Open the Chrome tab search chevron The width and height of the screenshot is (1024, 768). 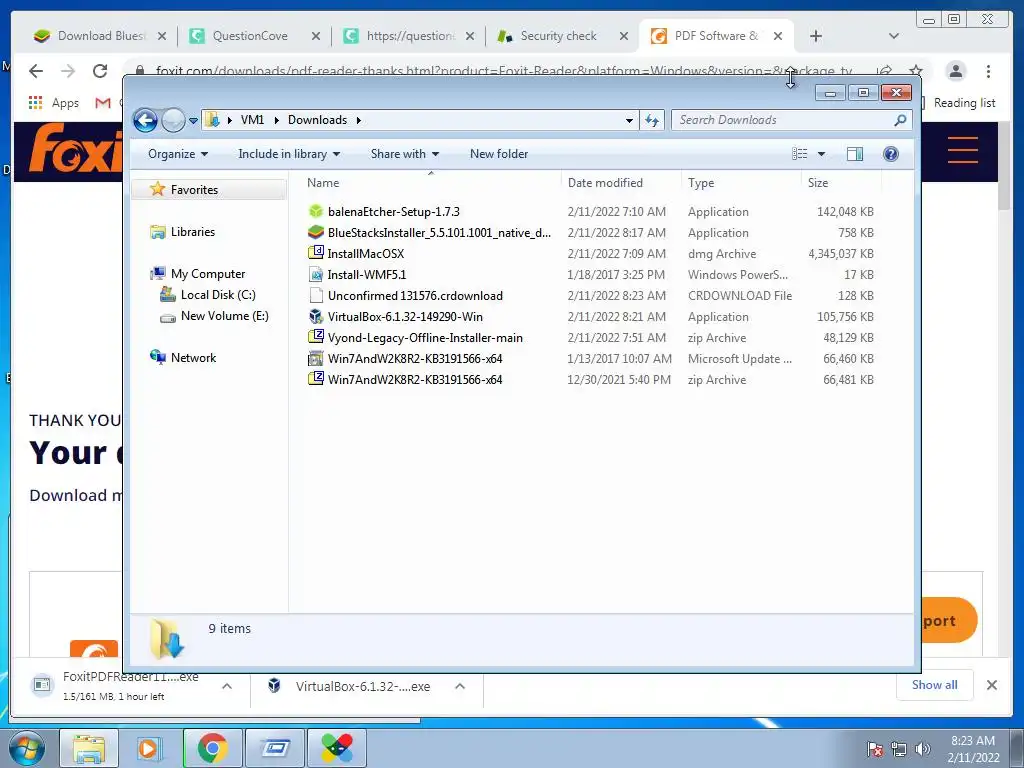tap(894, 36)
